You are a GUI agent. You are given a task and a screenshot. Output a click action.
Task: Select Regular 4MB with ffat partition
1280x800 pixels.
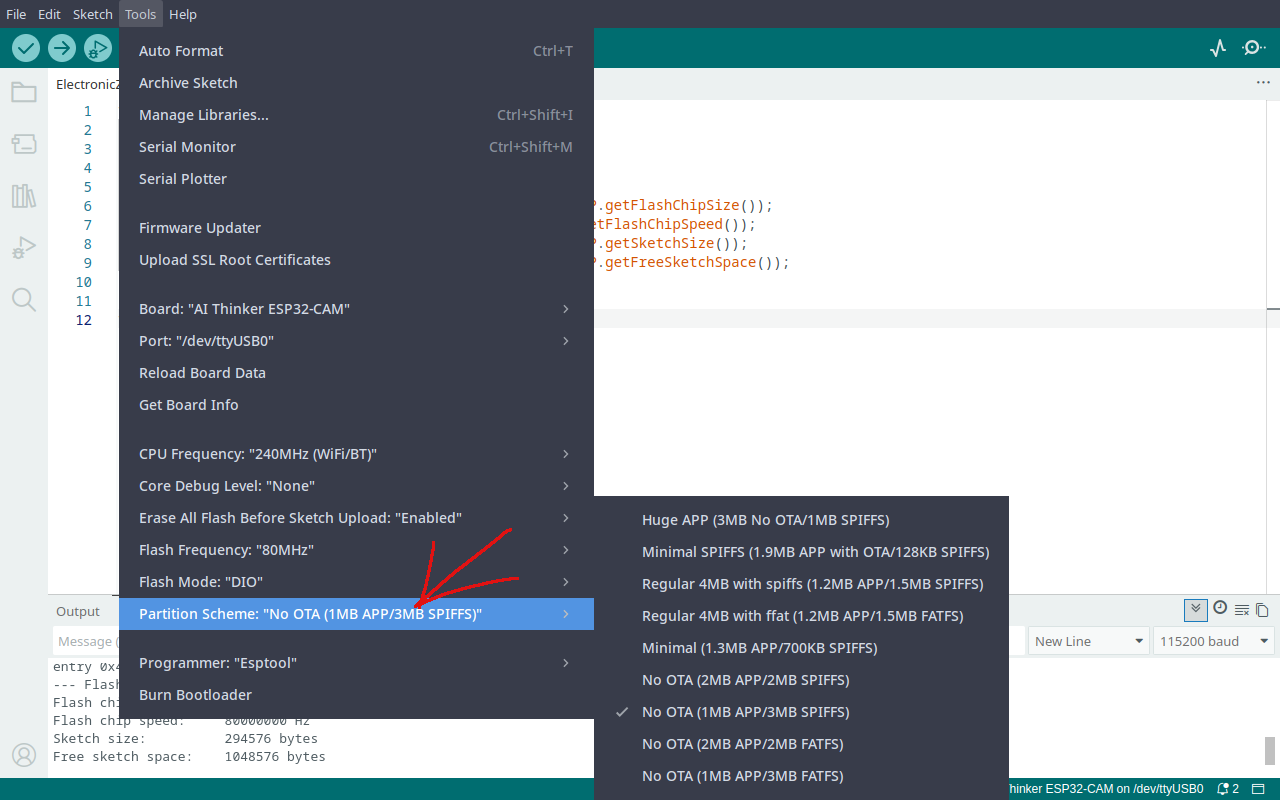point(801,616)
